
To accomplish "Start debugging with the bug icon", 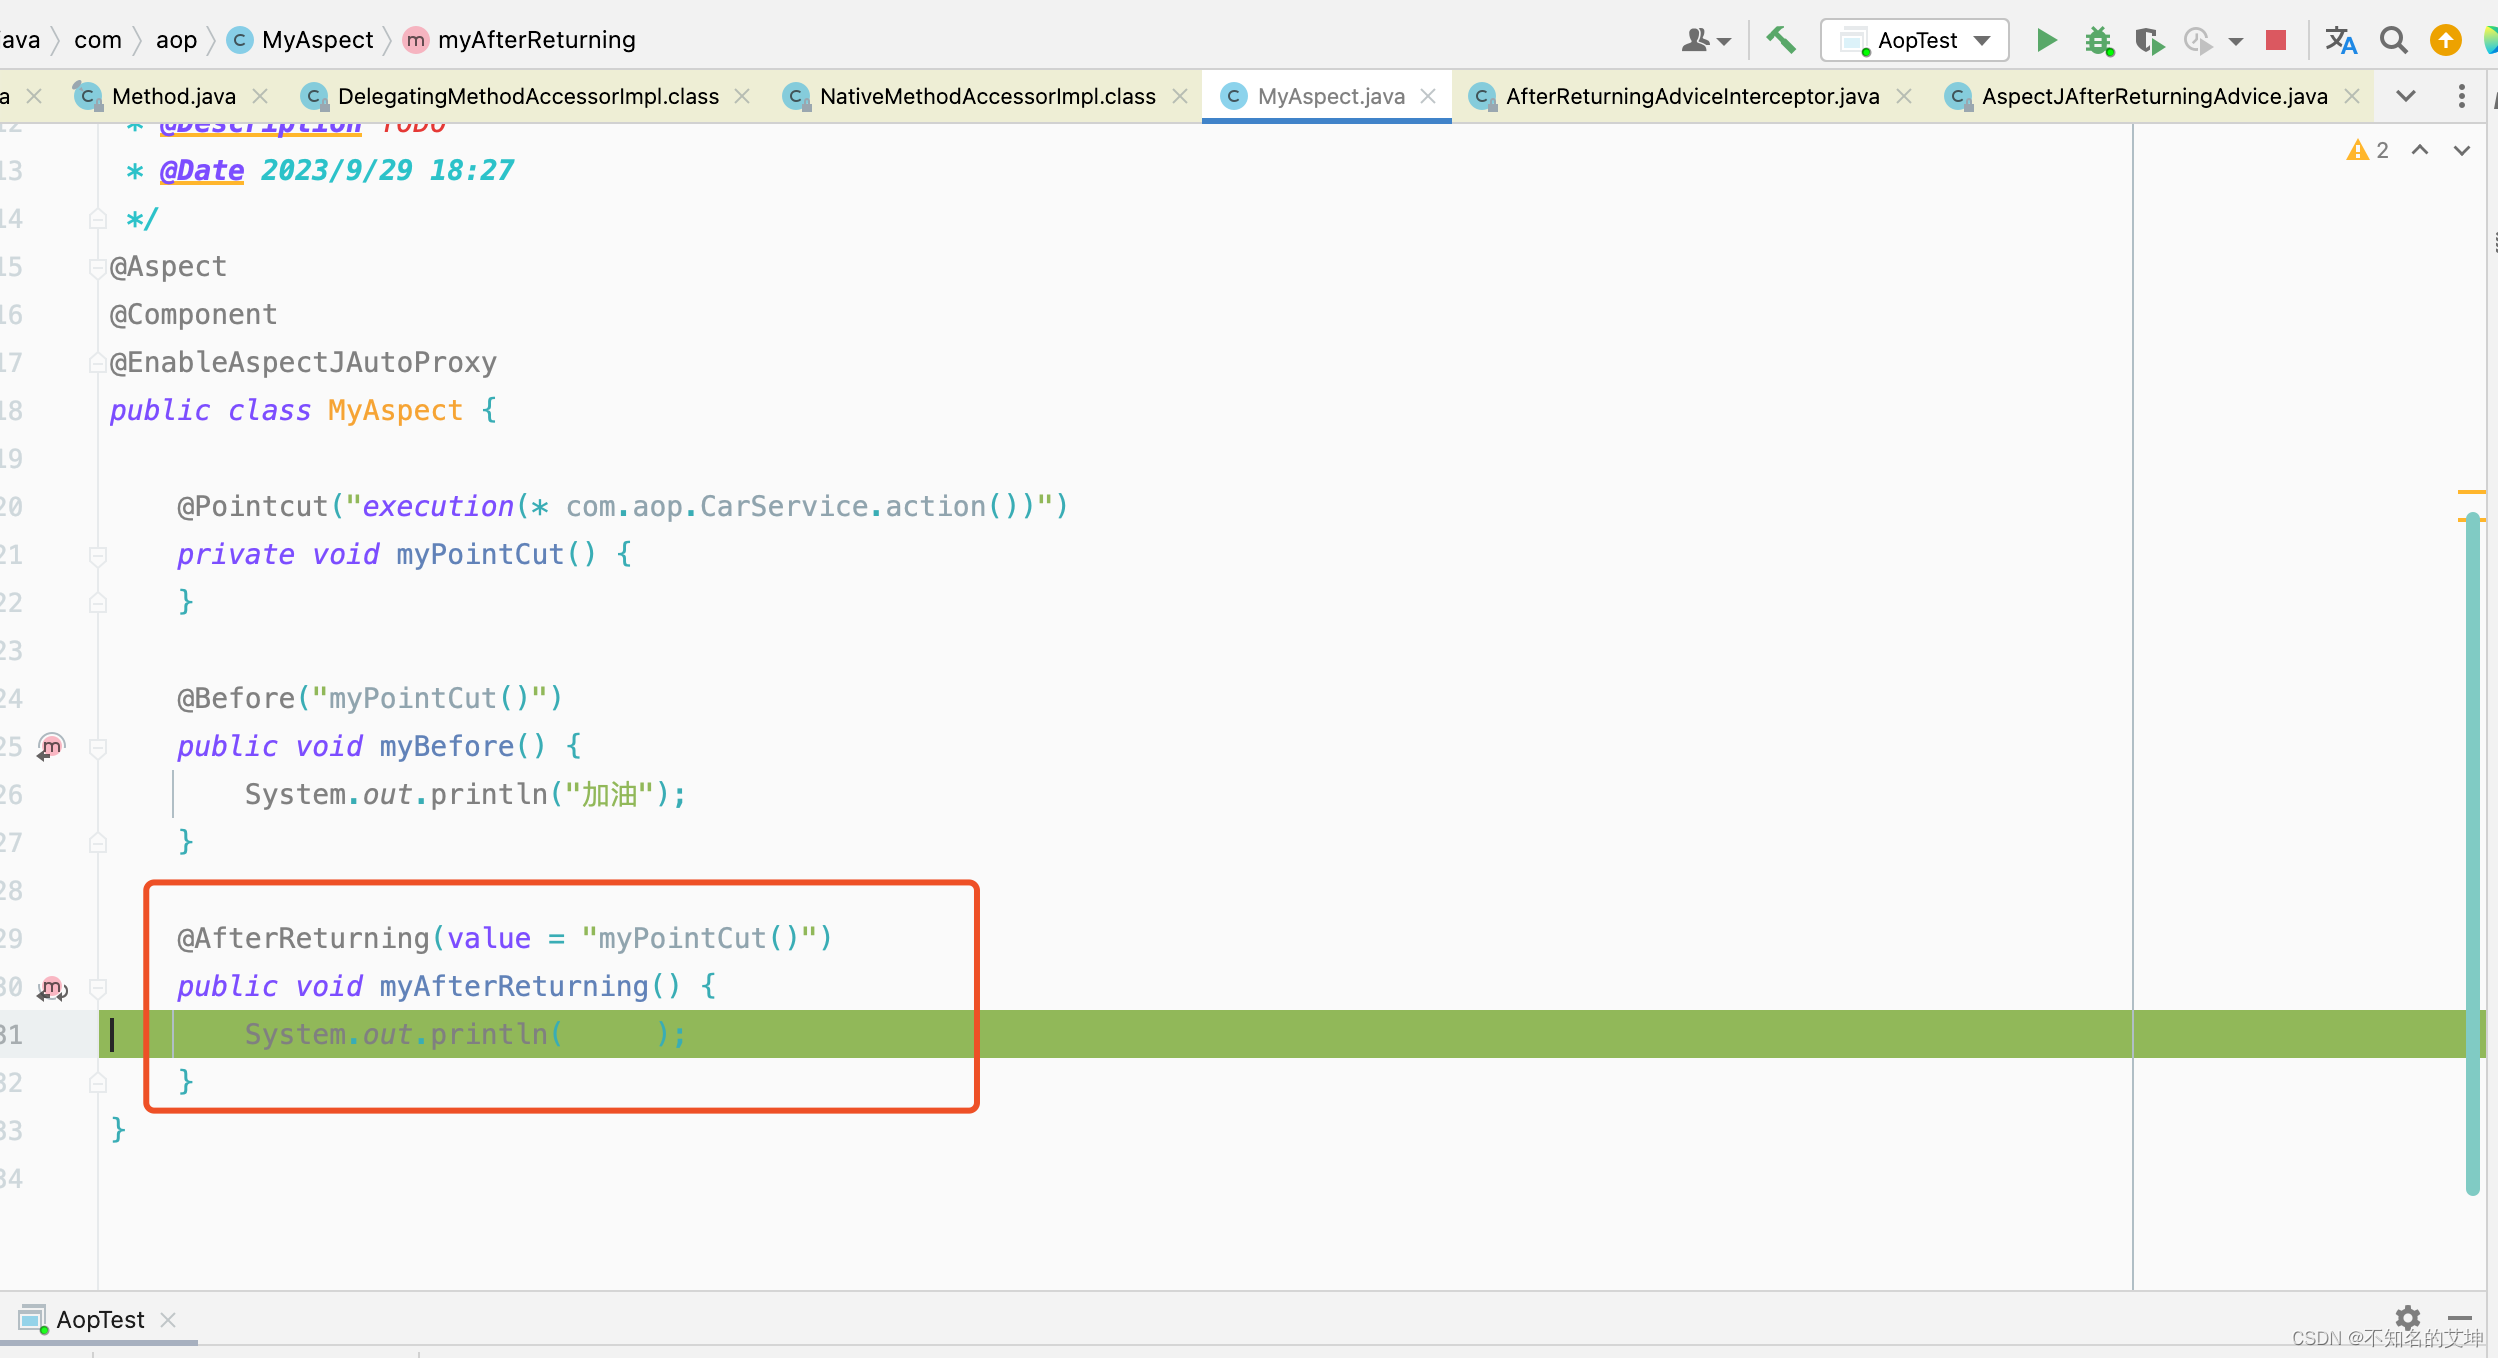I will (x=2098, y=40).
